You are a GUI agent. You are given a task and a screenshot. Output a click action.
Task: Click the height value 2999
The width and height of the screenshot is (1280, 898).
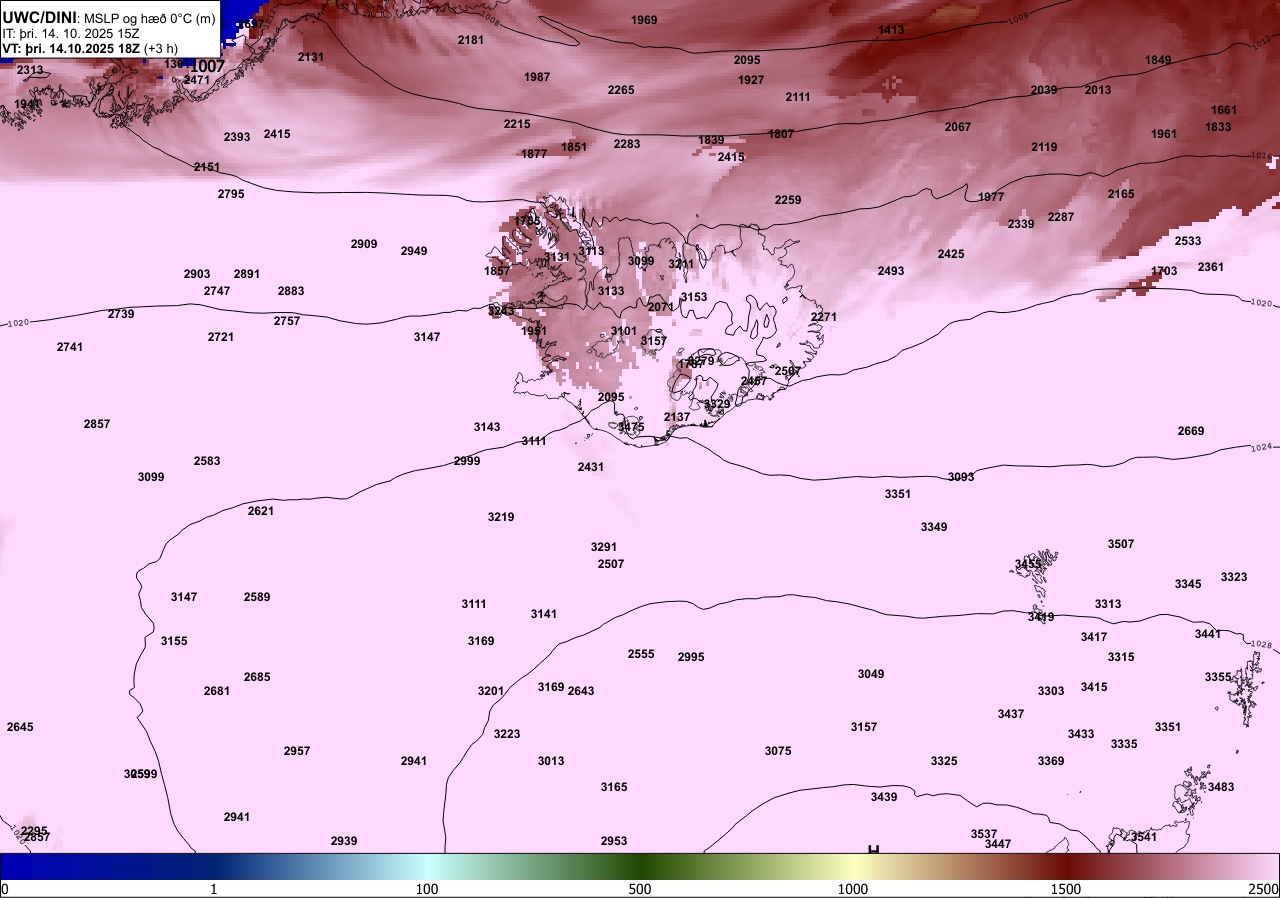[467, 461]
